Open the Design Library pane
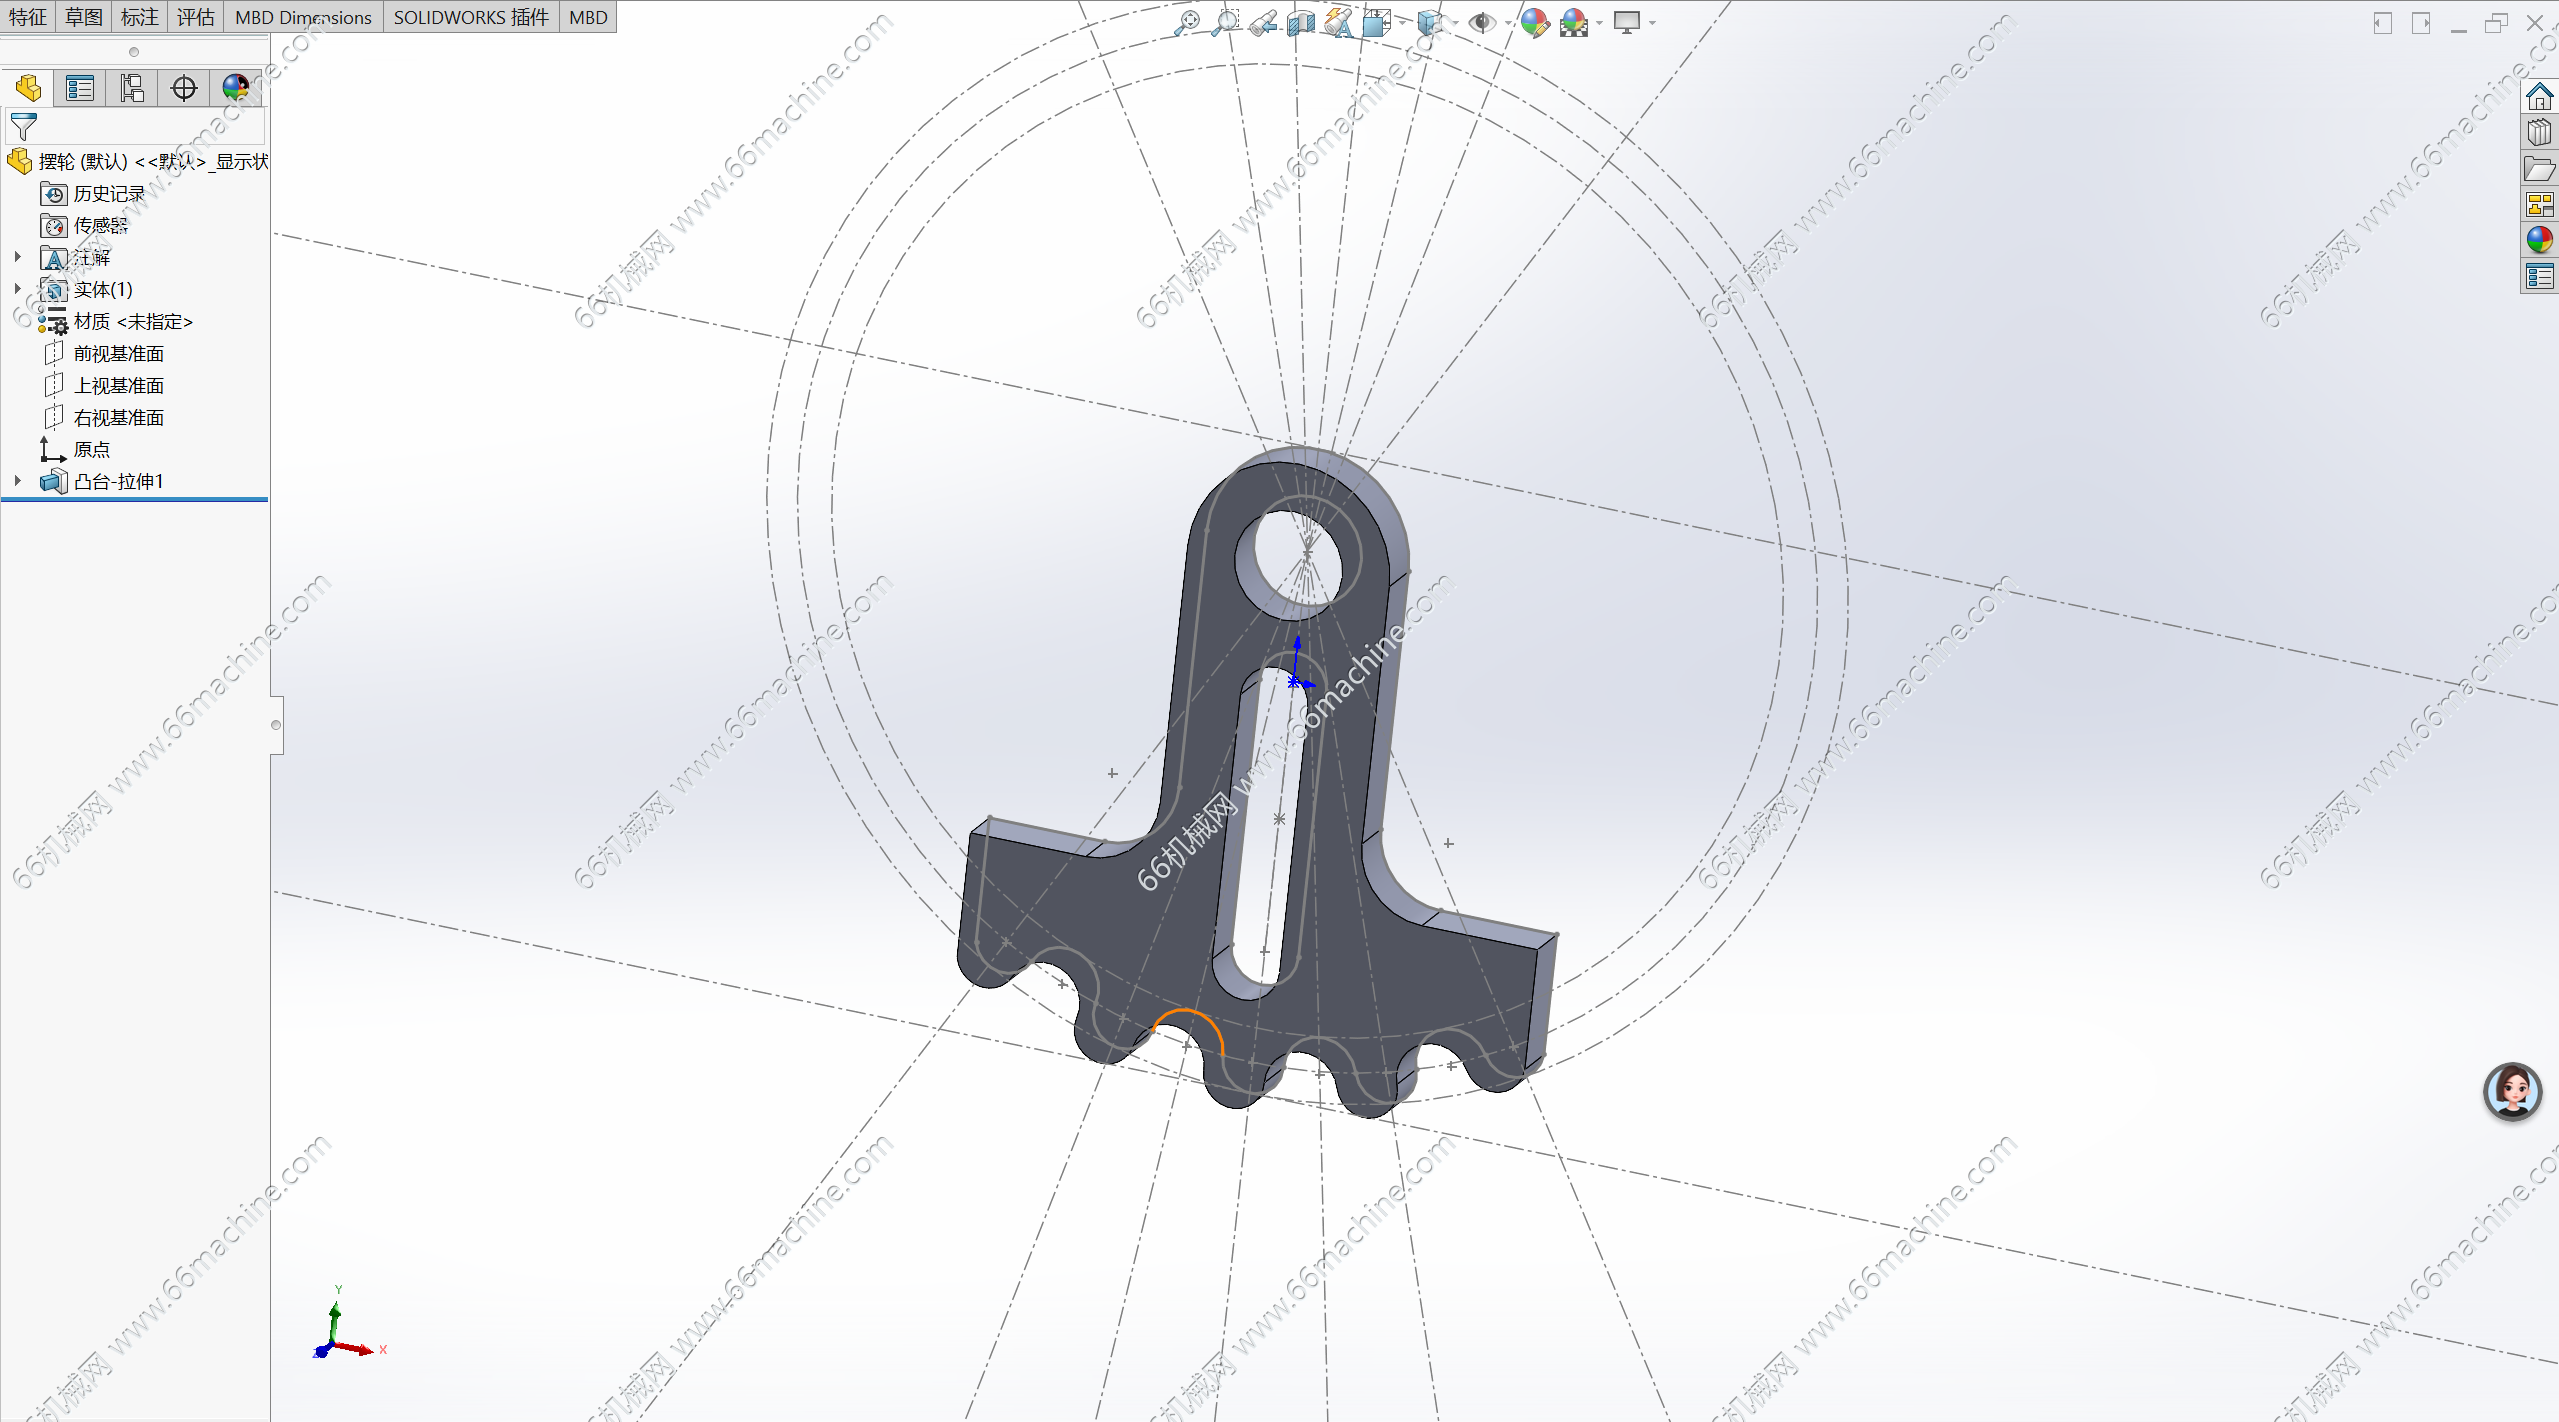 pos(2540,132)
